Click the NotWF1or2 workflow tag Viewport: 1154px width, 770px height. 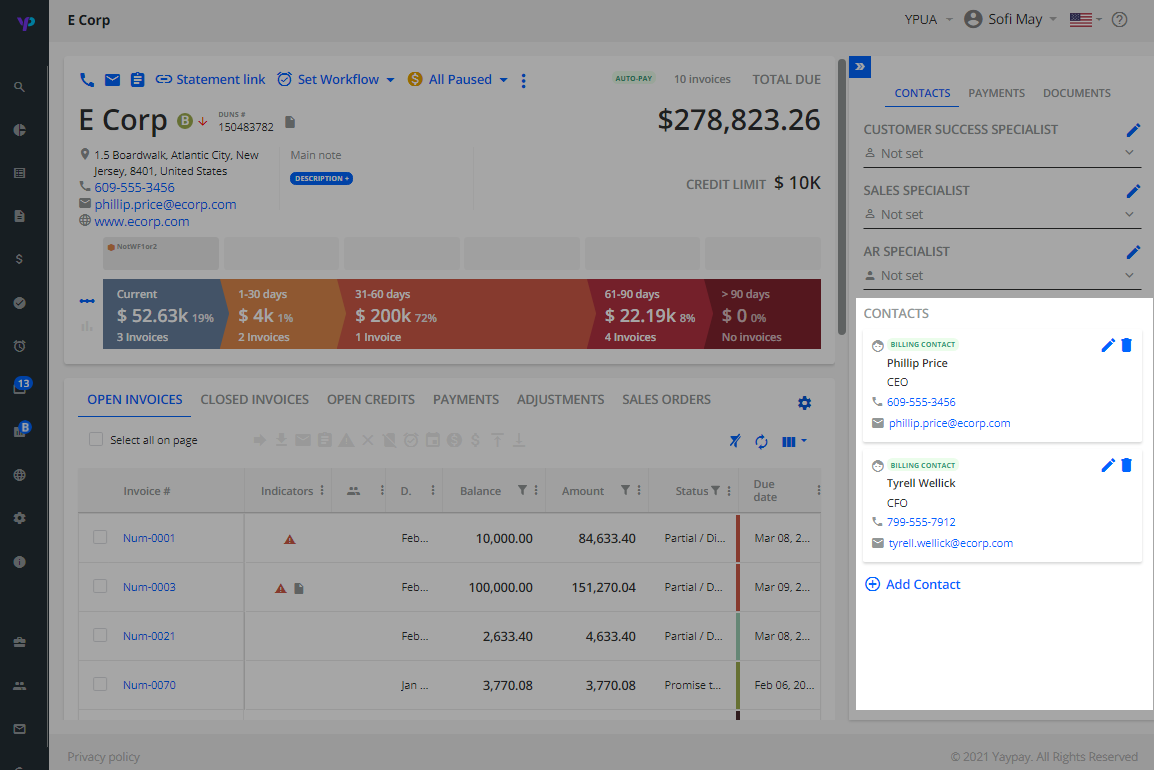coord(160,252)
